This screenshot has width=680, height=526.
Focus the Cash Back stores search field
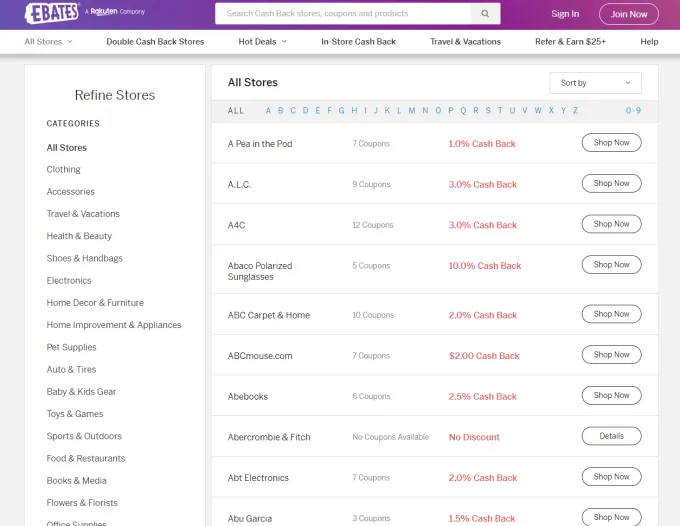coord(343,13)
